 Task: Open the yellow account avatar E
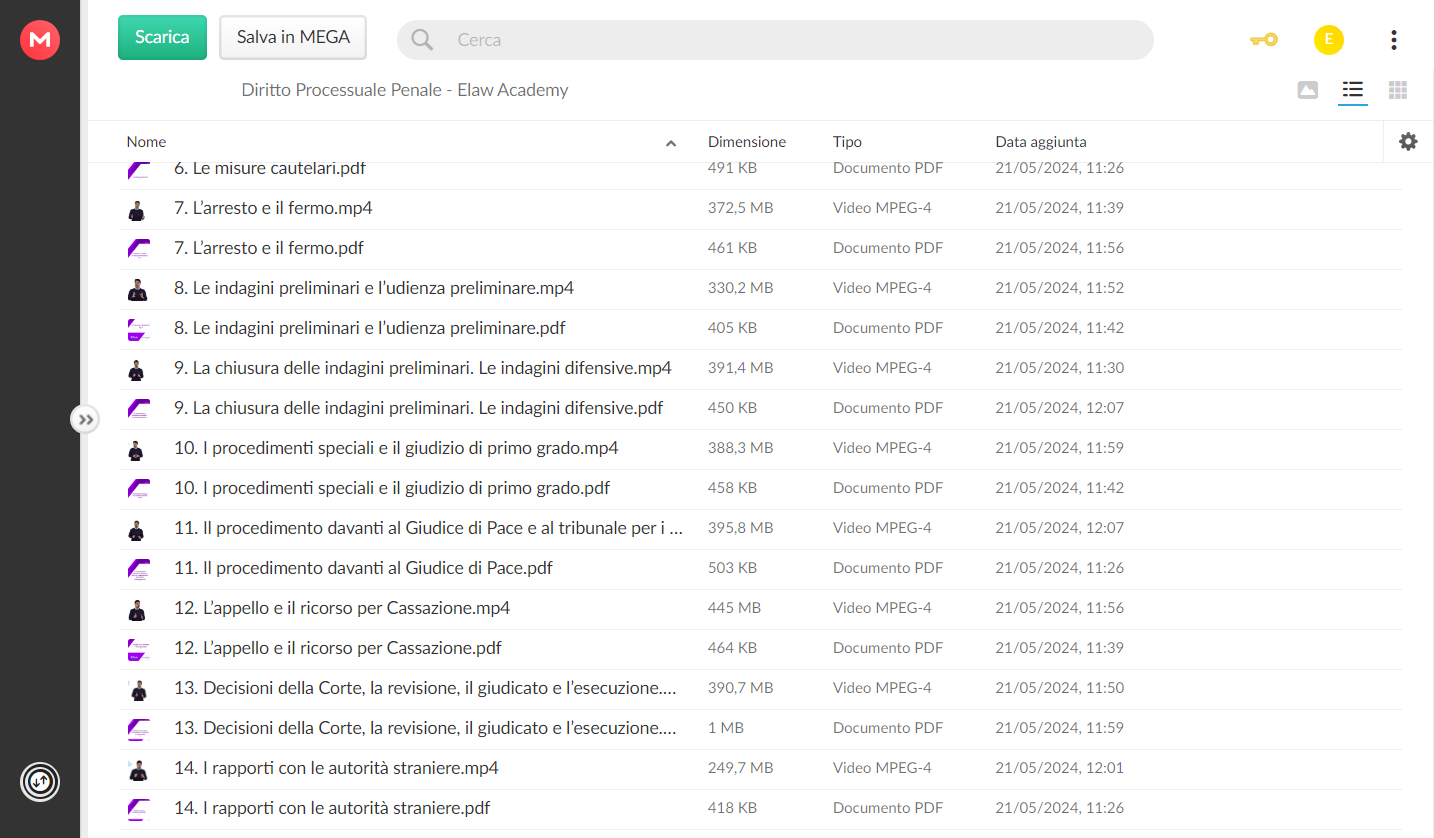tap(1329, 40)
